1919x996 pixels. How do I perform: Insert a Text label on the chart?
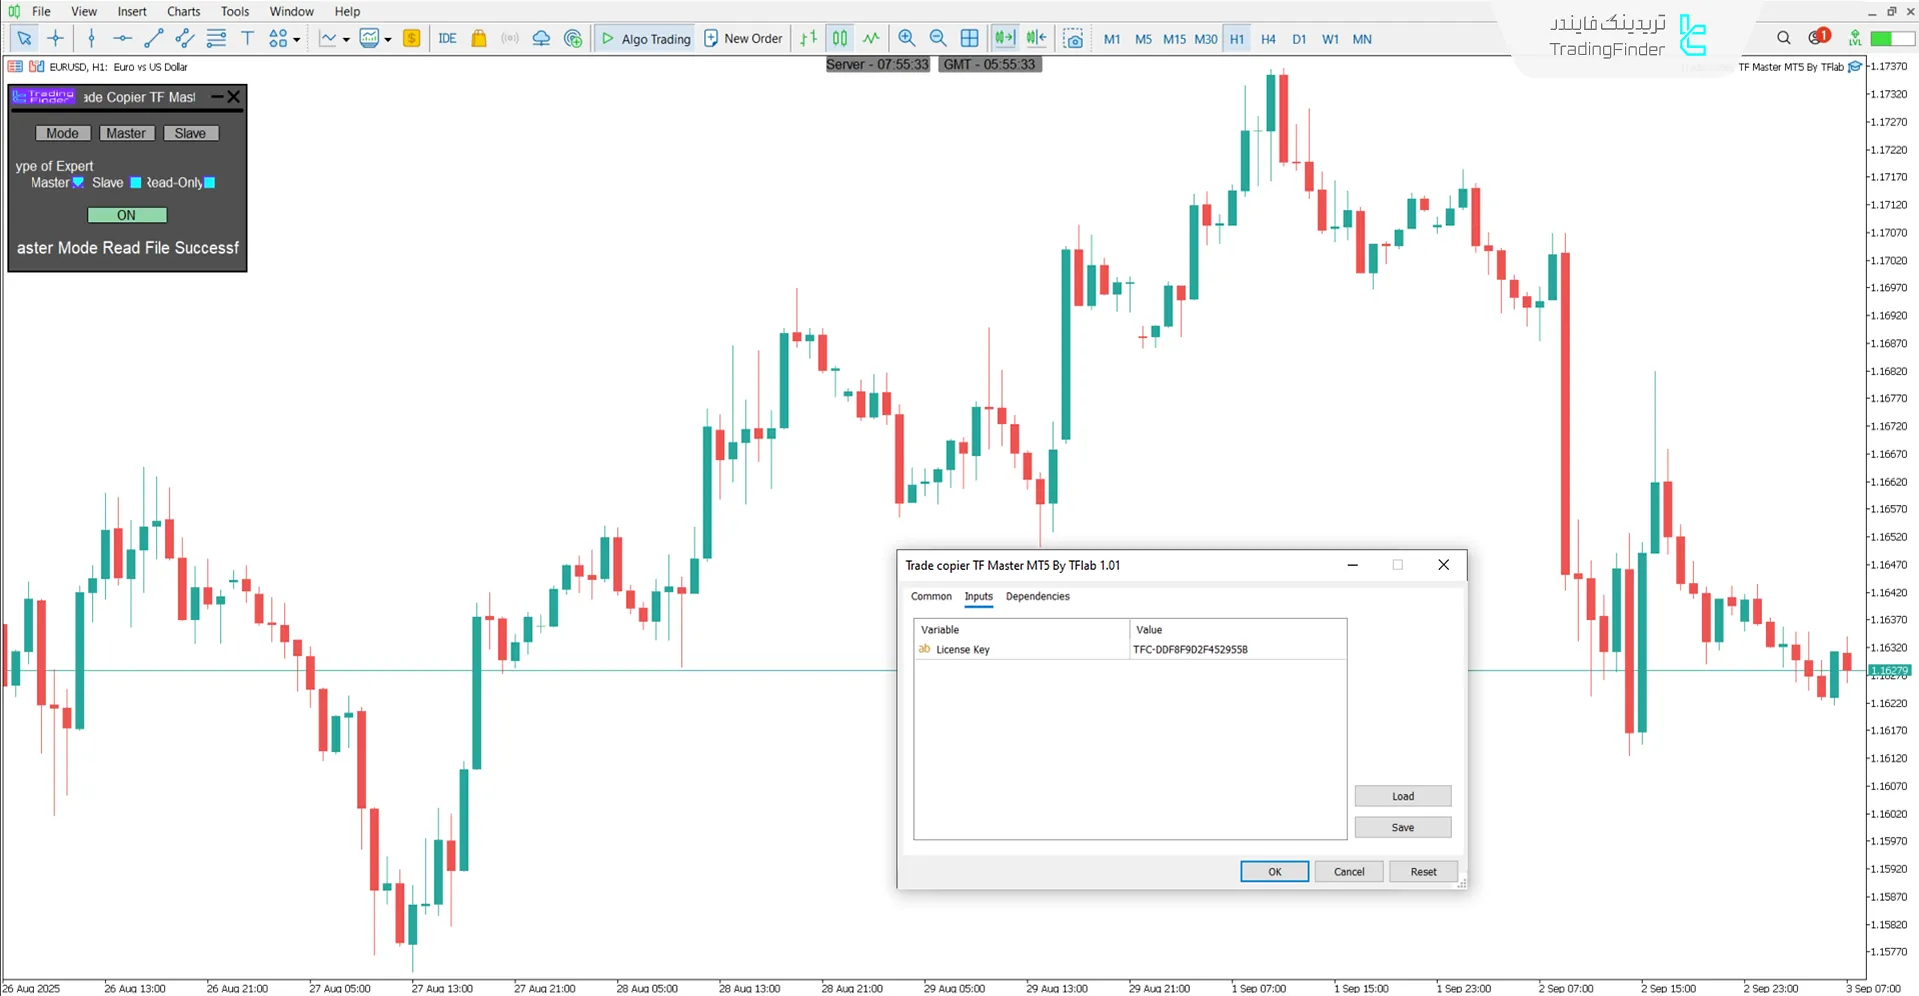(x=247, y=38)
